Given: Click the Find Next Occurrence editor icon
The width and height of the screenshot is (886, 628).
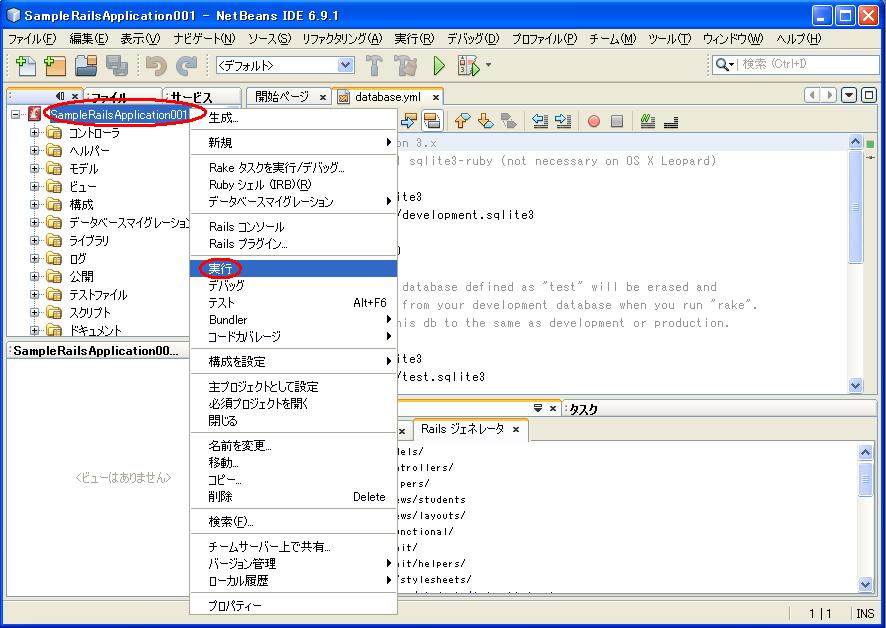Looking at the screenshot, I should [409, 120].
